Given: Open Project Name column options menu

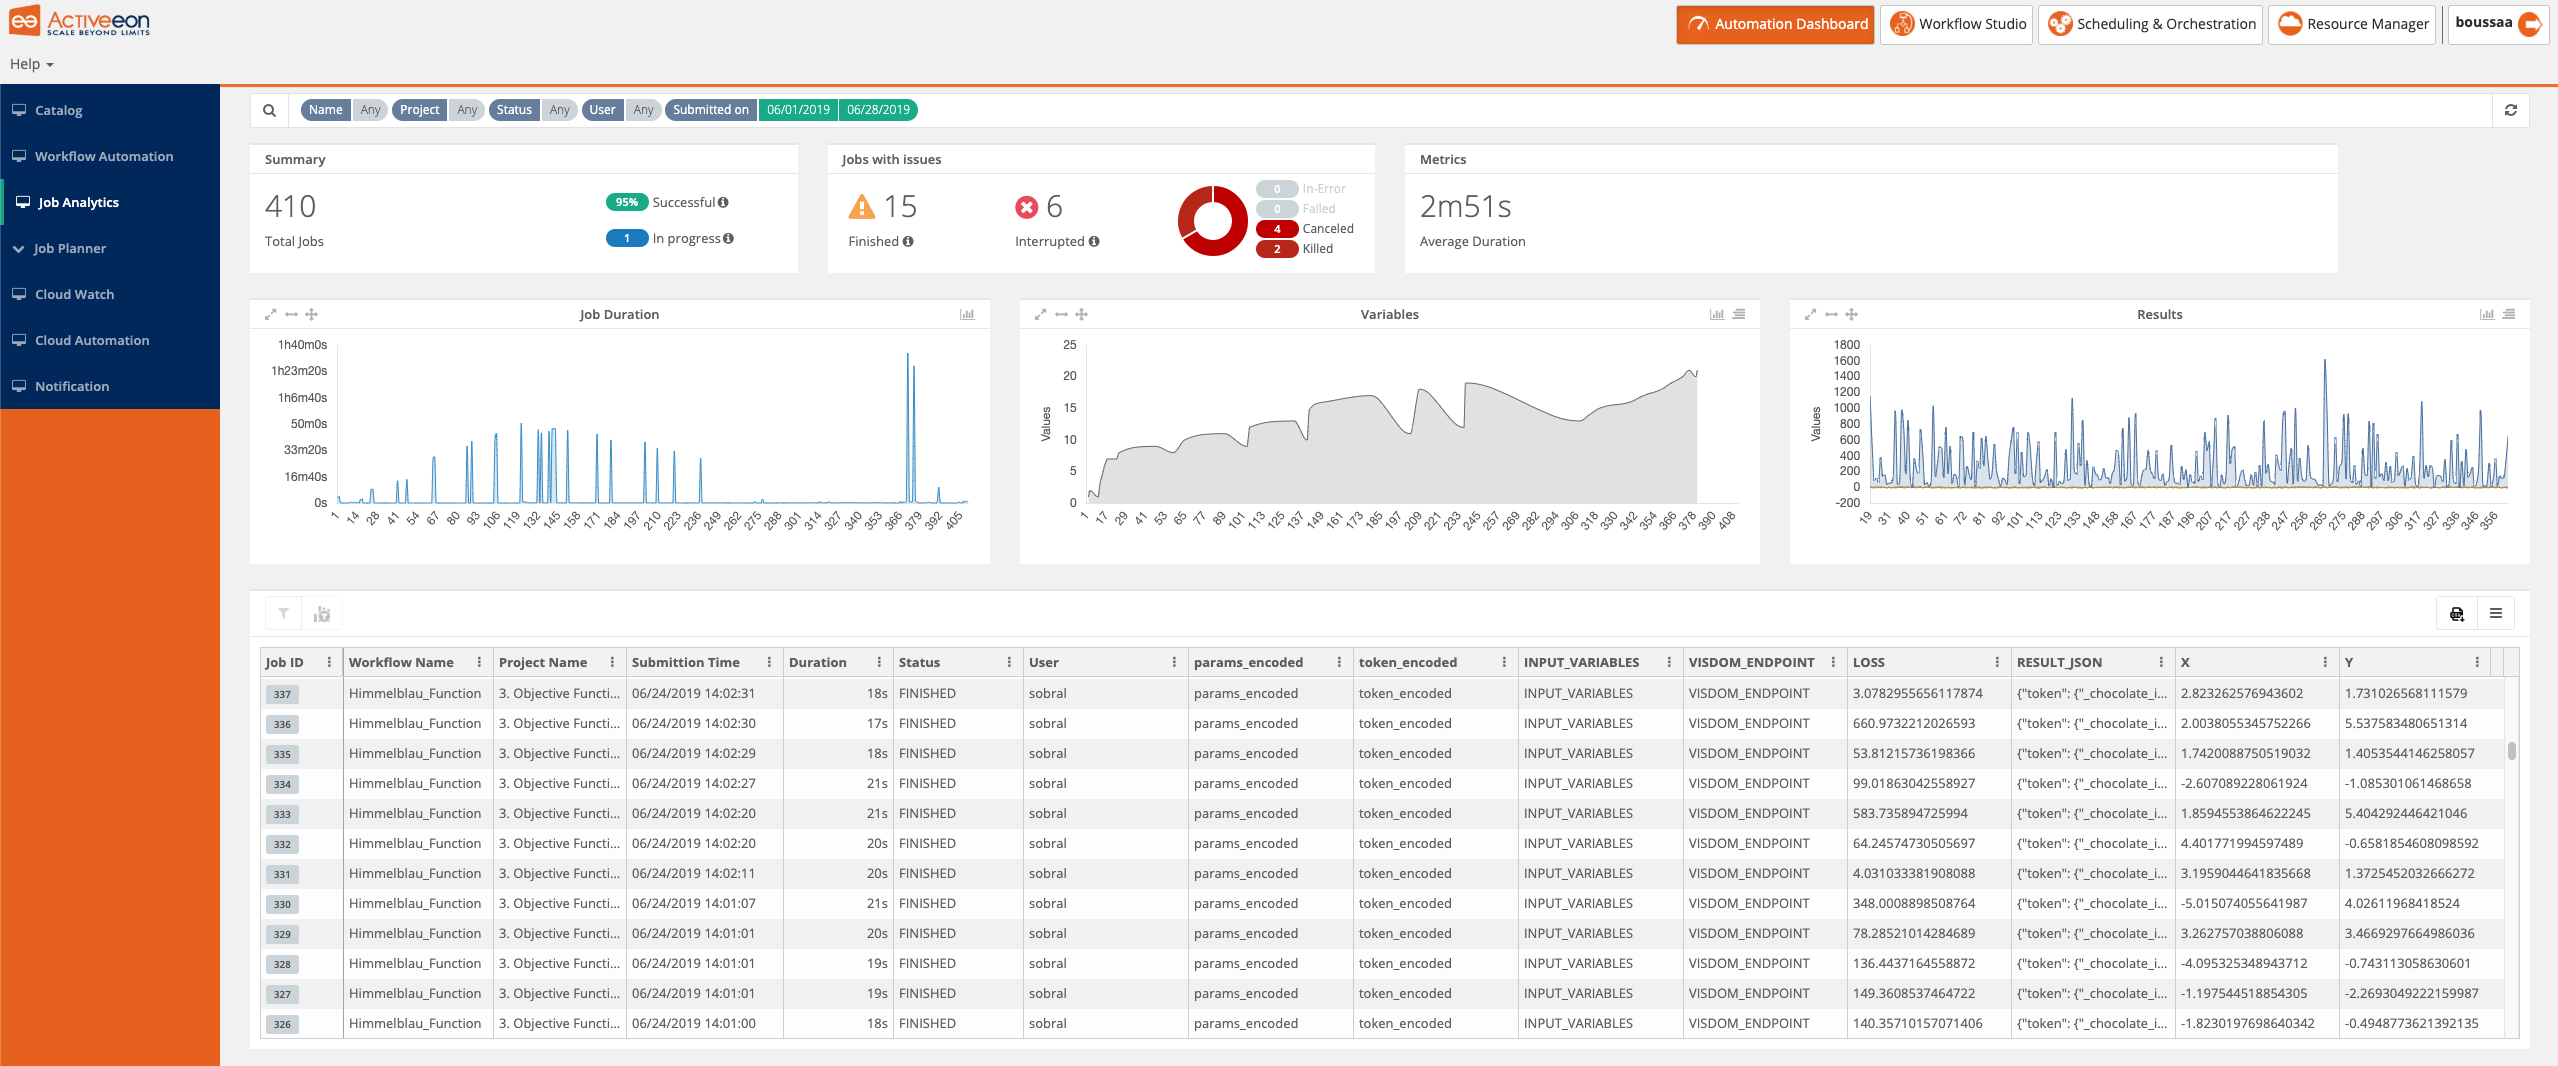Looking at the screenshot, I should [612, 662].
